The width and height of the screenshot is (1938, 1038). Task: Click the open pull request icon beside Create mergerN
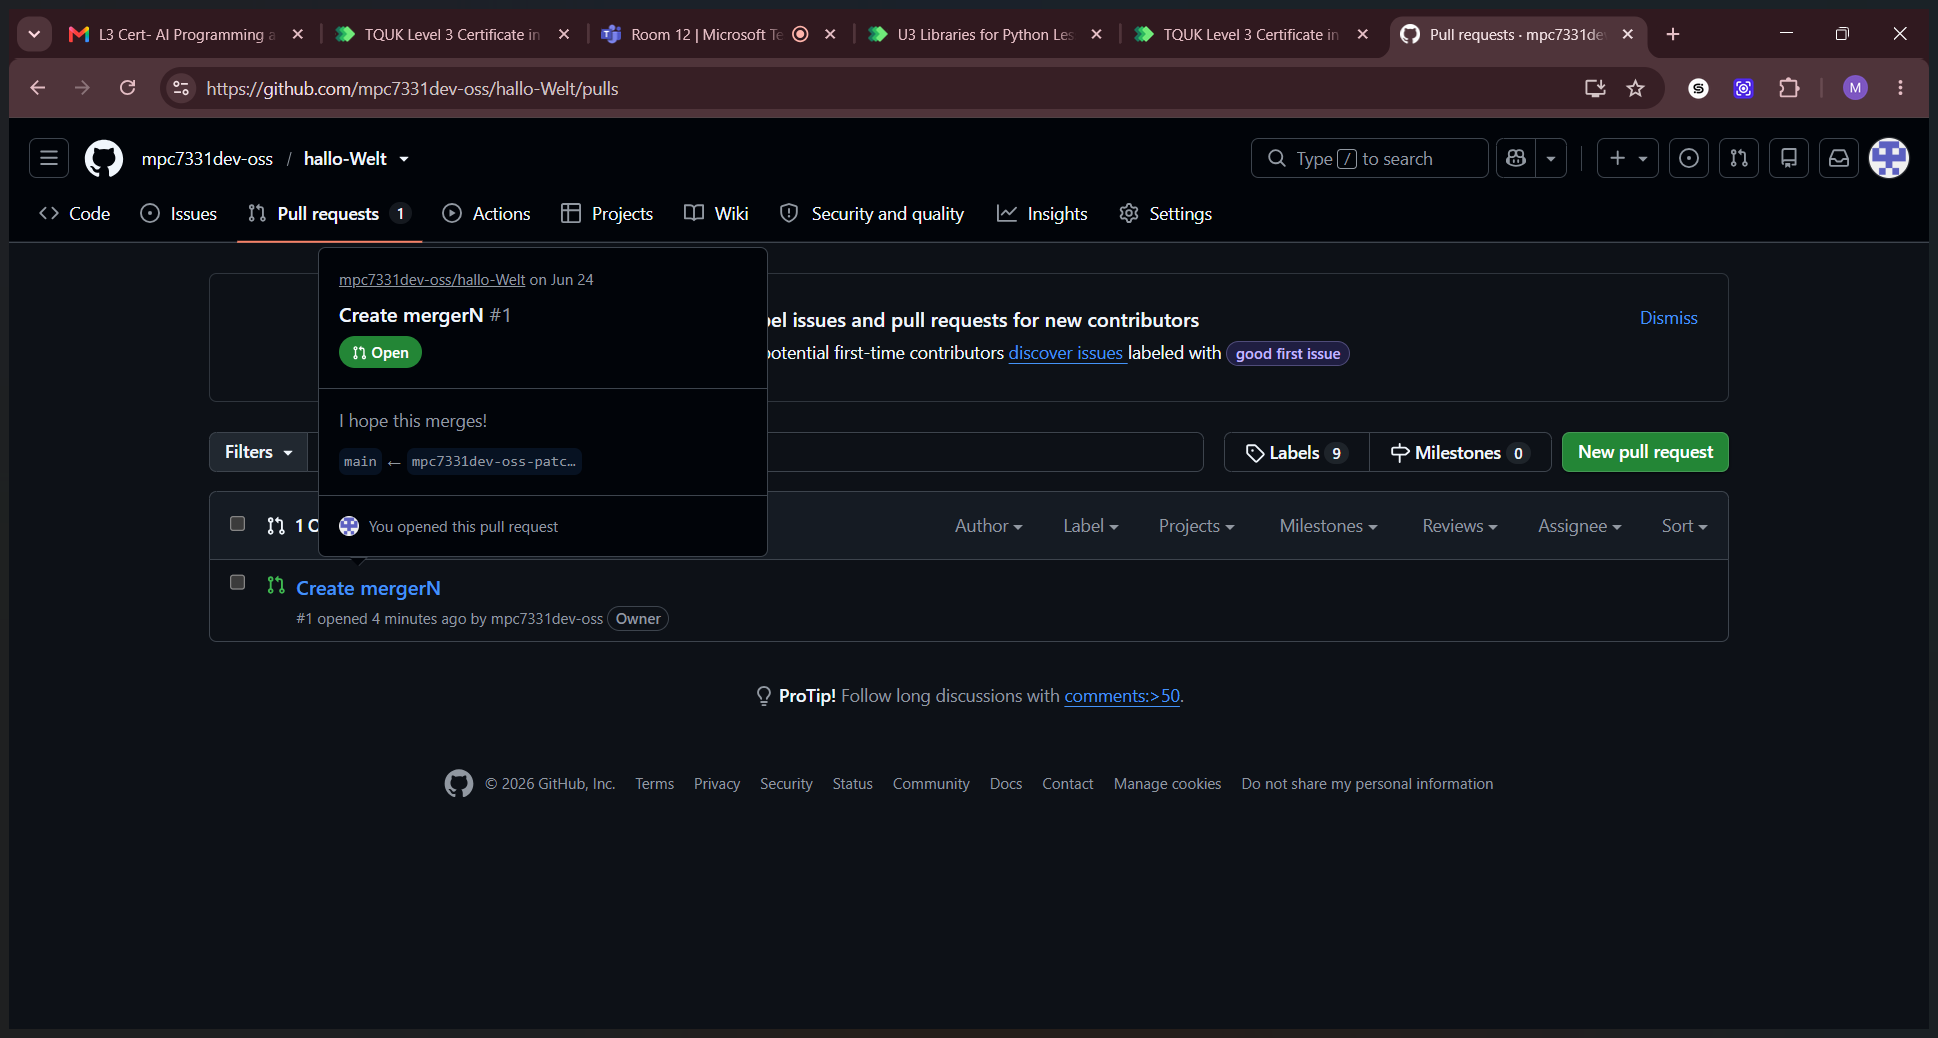pyautogui.click(x=276, y=586)
